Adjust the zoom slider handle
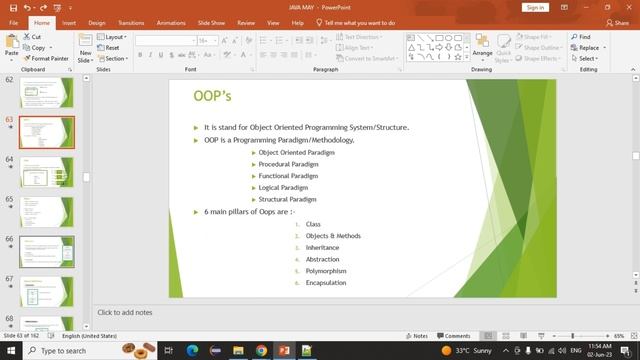 pos(573,336)
